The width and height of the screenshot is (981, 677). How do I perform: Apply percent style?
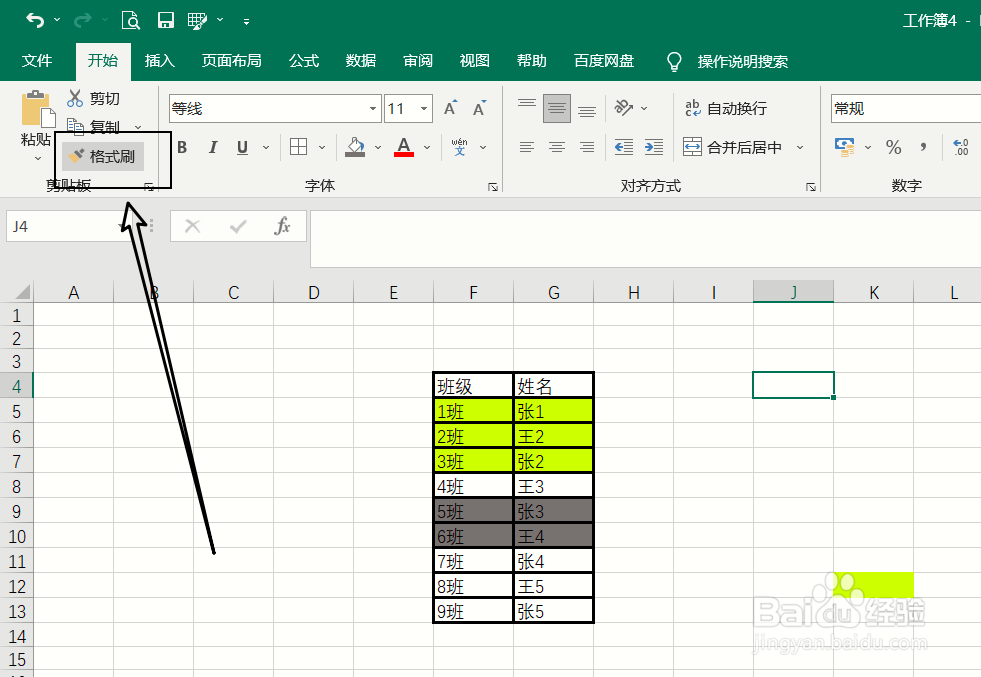coord(893,147)
